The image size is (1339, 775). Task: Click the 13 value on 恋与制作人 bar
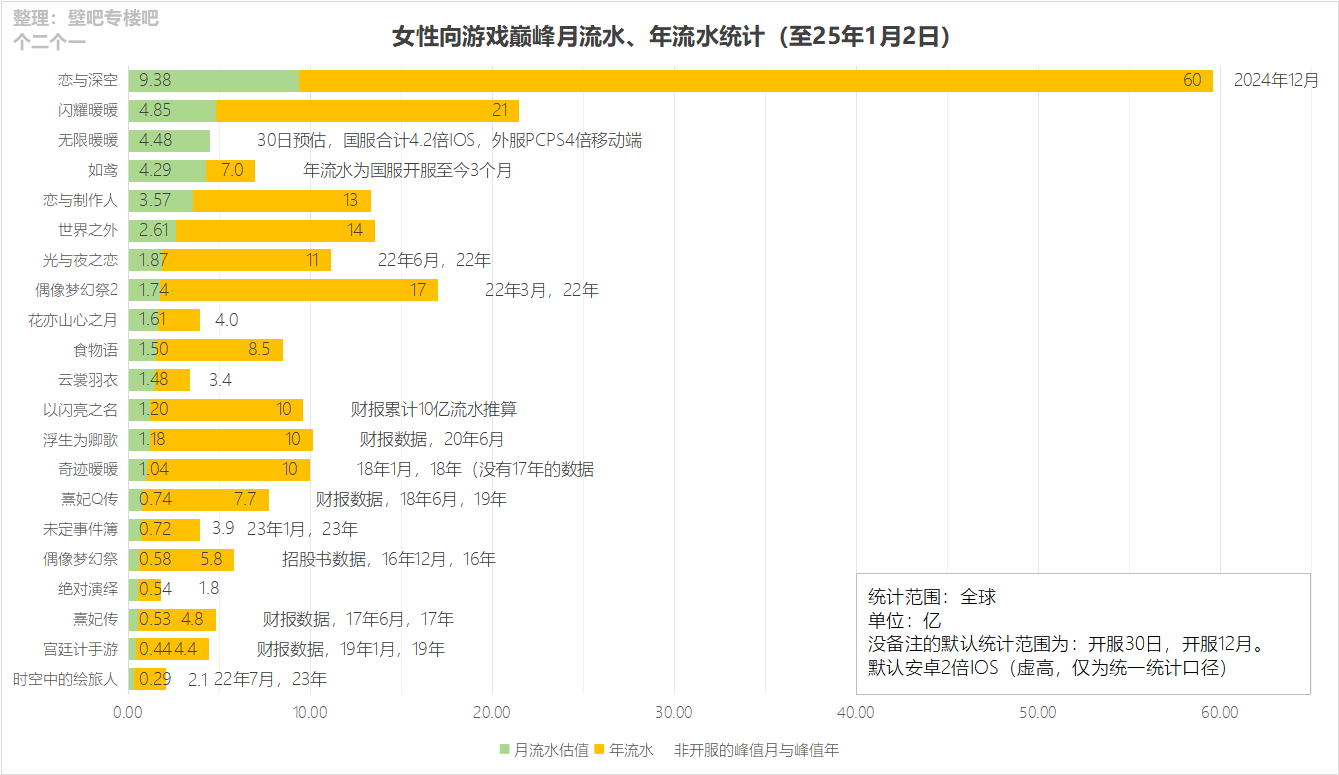tap(351, 201)
